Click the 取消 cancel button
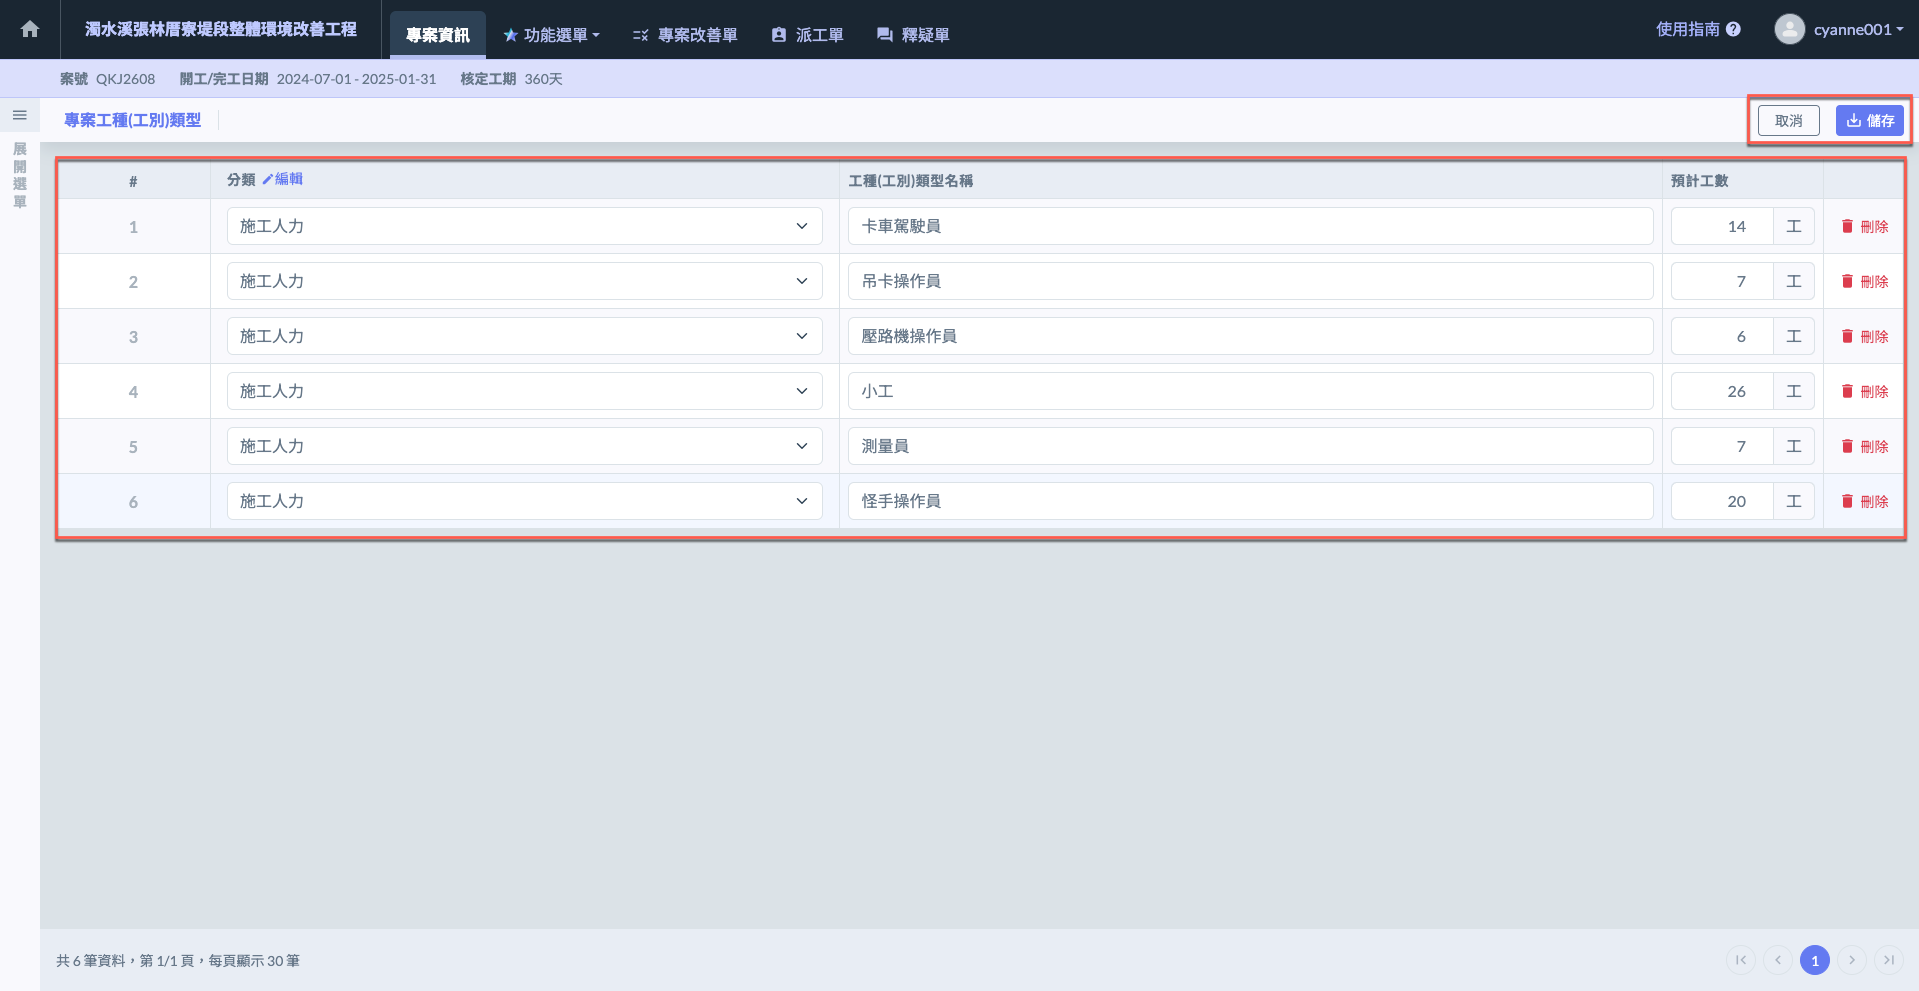This screenshot has height=991, width=1919. (1788, 121)
